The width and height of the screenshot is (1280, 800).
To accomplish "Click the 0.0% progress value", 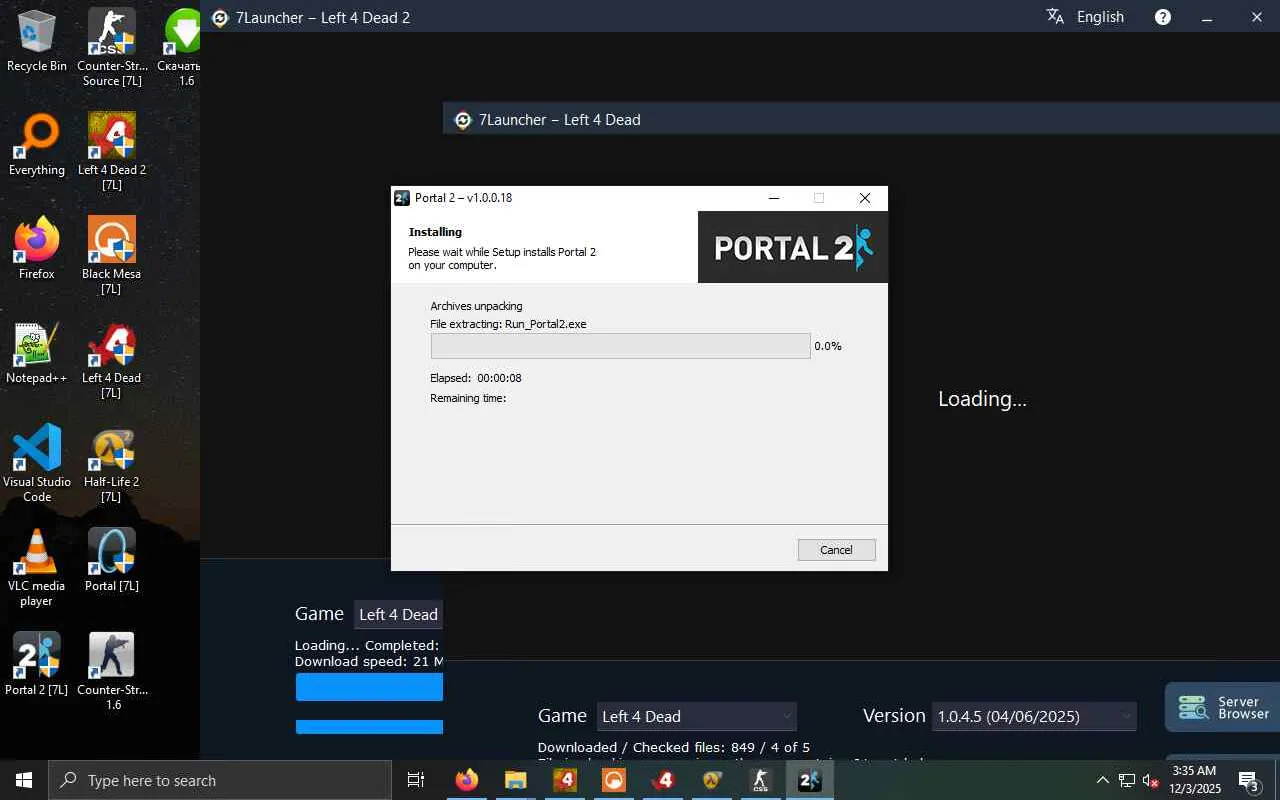I will click(828, 346).
